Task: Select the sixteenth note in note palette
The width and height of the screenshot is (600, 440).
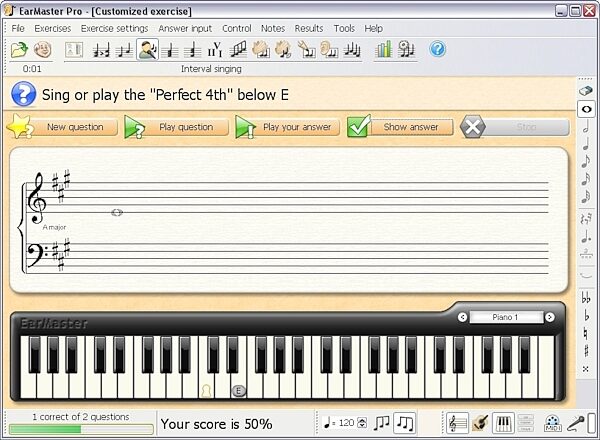Action: pos(586,179)
